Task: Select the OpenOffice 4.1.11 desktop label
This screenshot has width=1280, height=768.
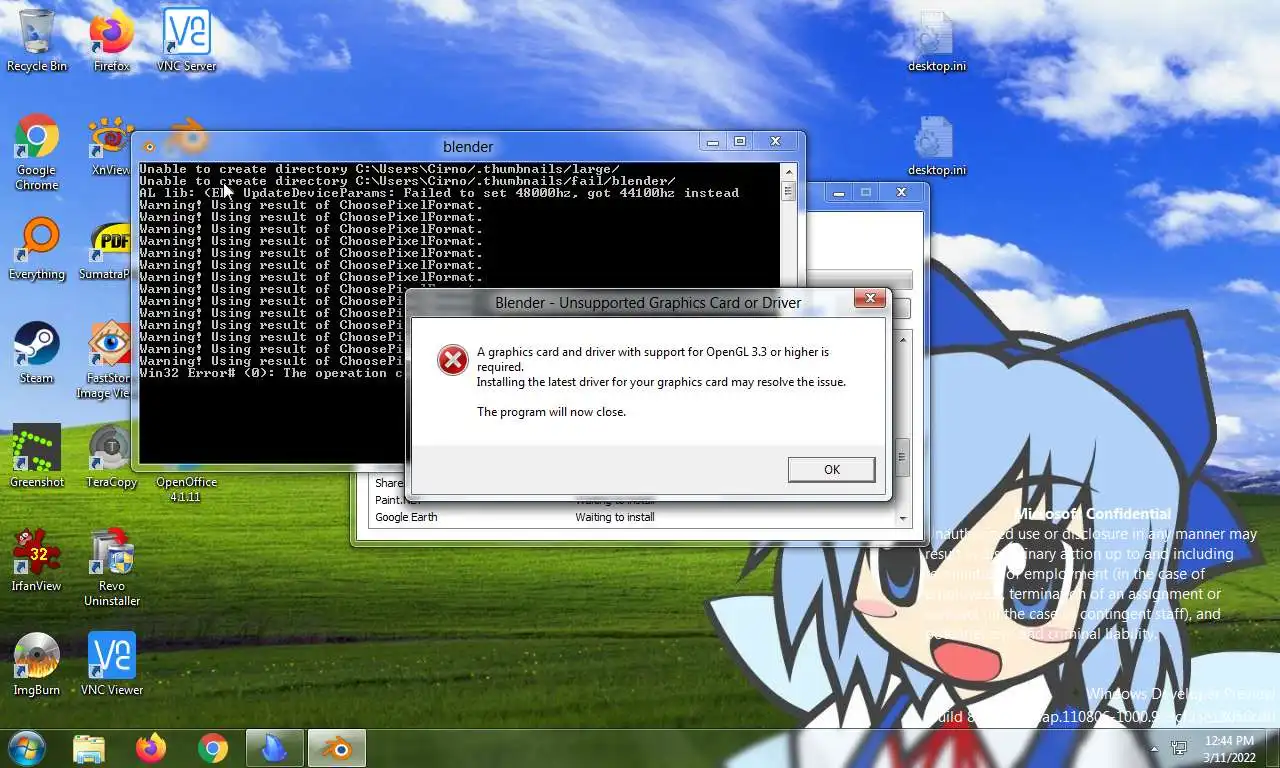Action: click(x=186, y=489)
